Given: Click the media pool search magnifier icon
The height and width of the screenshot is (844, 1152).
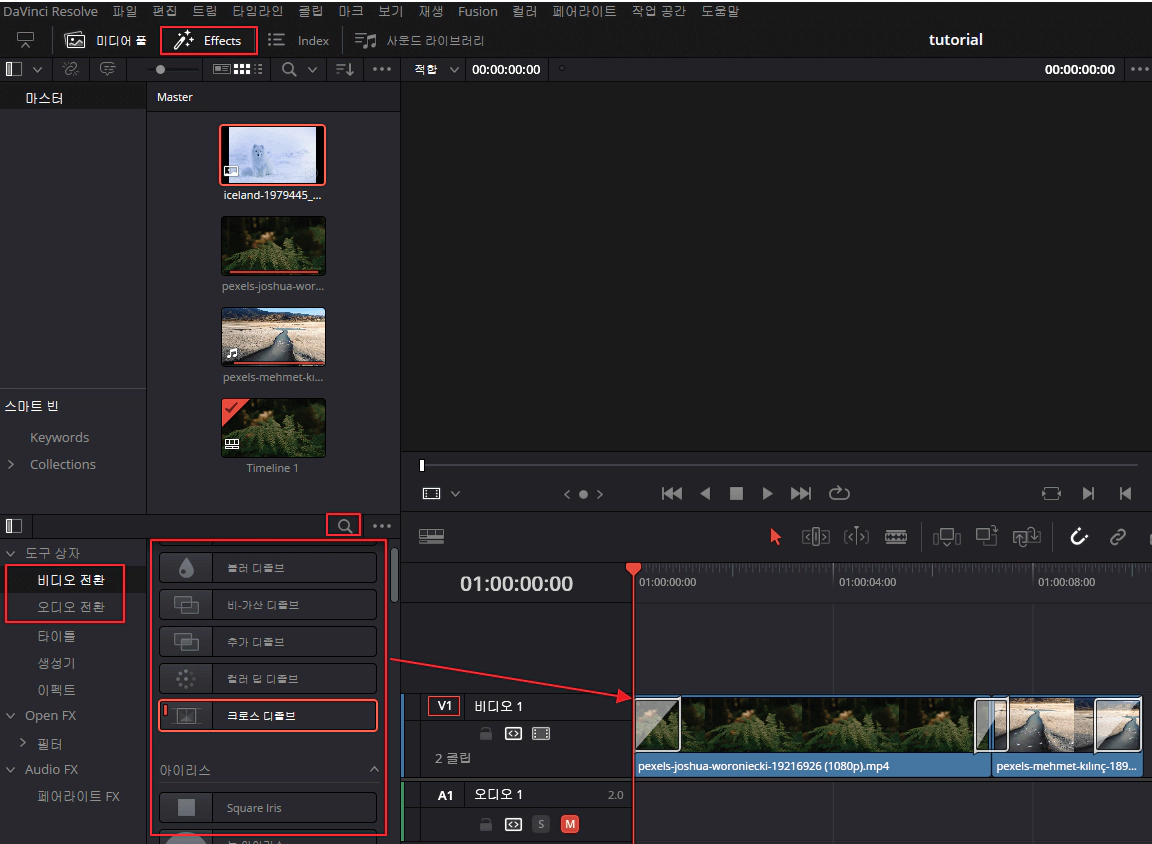Looking at the screenshot, I should coord(289,69).
